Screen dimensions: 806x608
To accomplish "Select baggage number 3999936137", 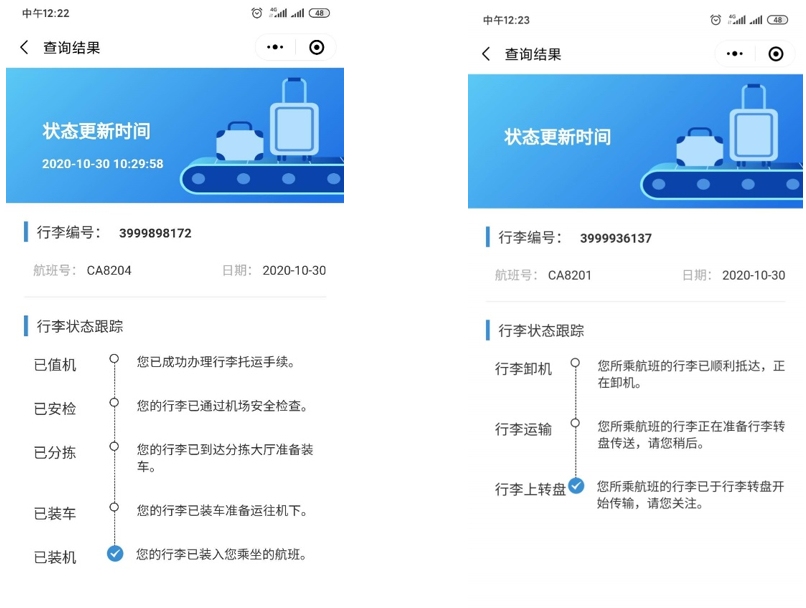I will 616,238.
